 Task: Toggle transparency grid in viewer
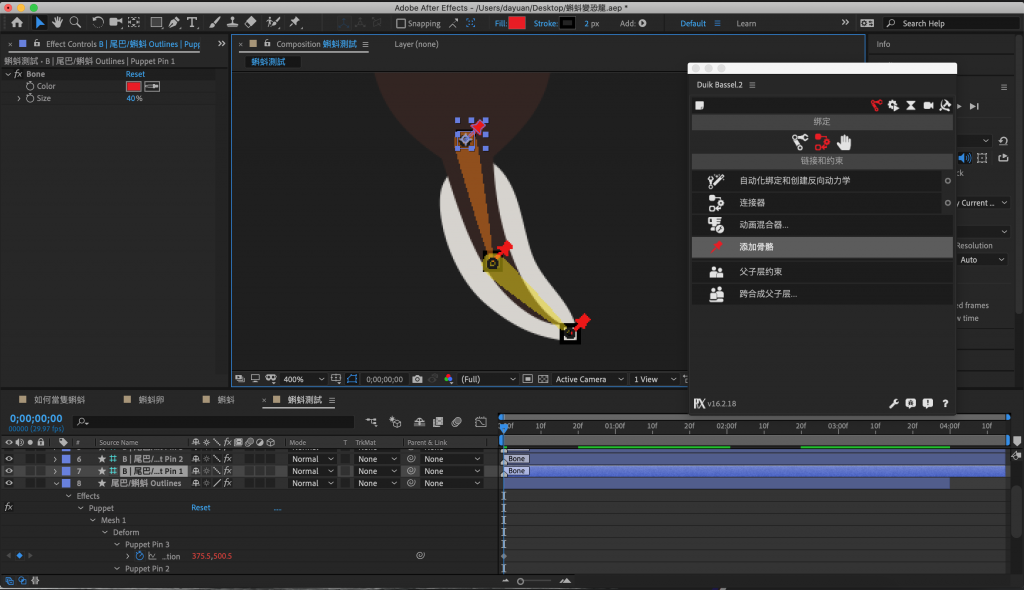tap(543, 379)
